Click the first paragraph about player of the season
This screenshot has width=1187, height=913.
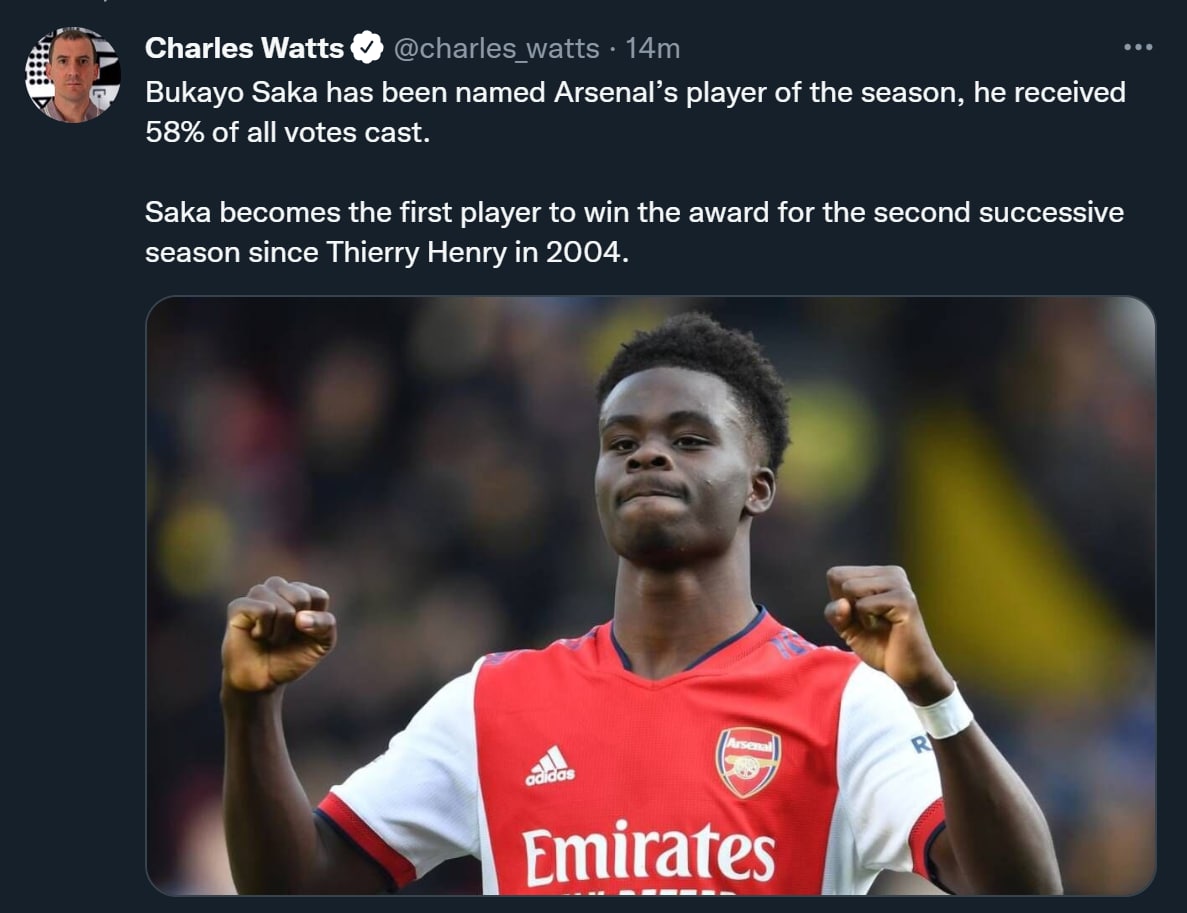point(635,112)
